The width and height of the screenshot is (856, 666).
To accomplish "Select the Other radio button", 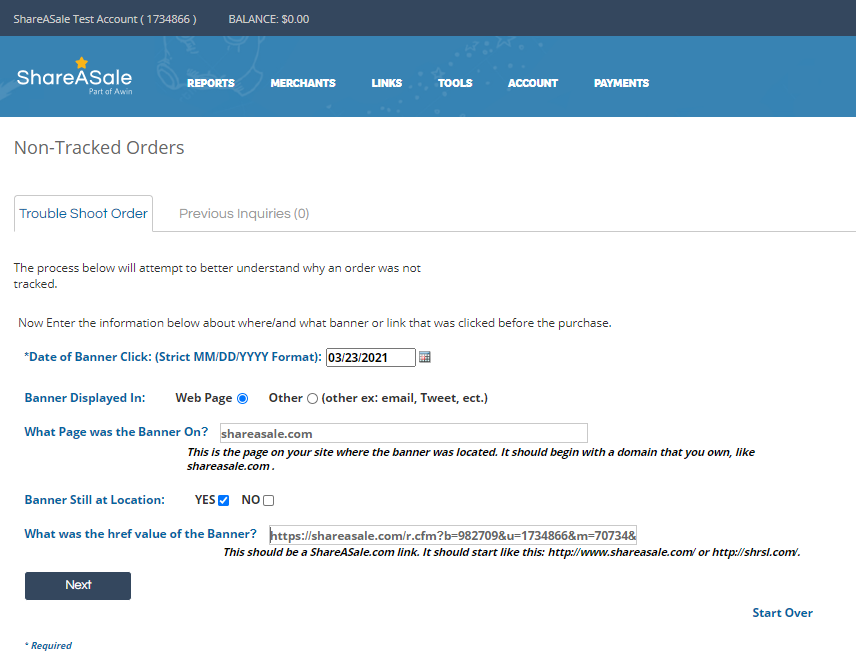I will click(x=312, y=398).
